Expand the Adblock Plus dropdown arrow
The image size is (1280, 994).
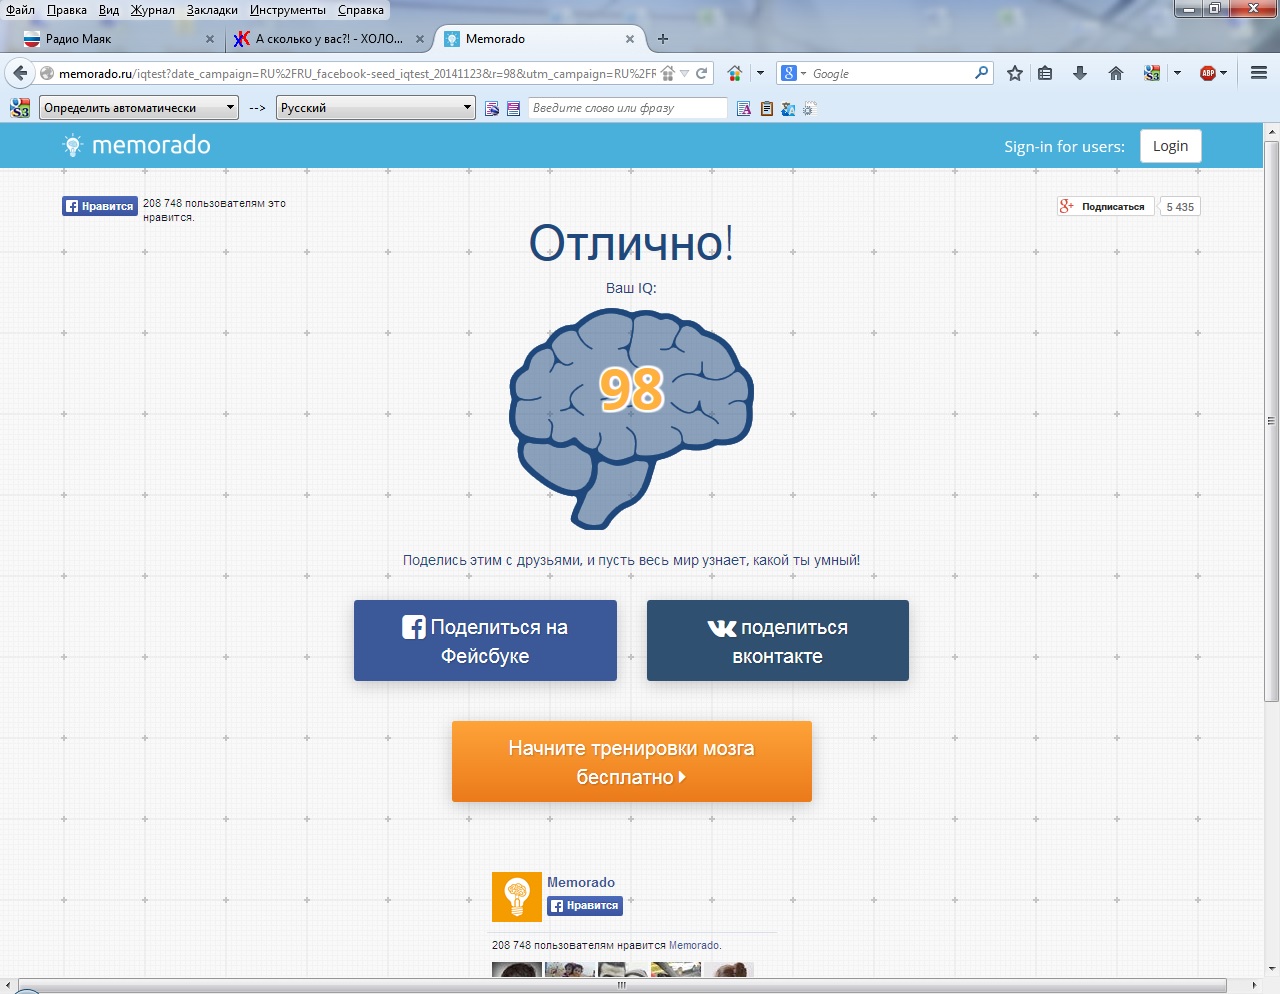click(1223, 73)
